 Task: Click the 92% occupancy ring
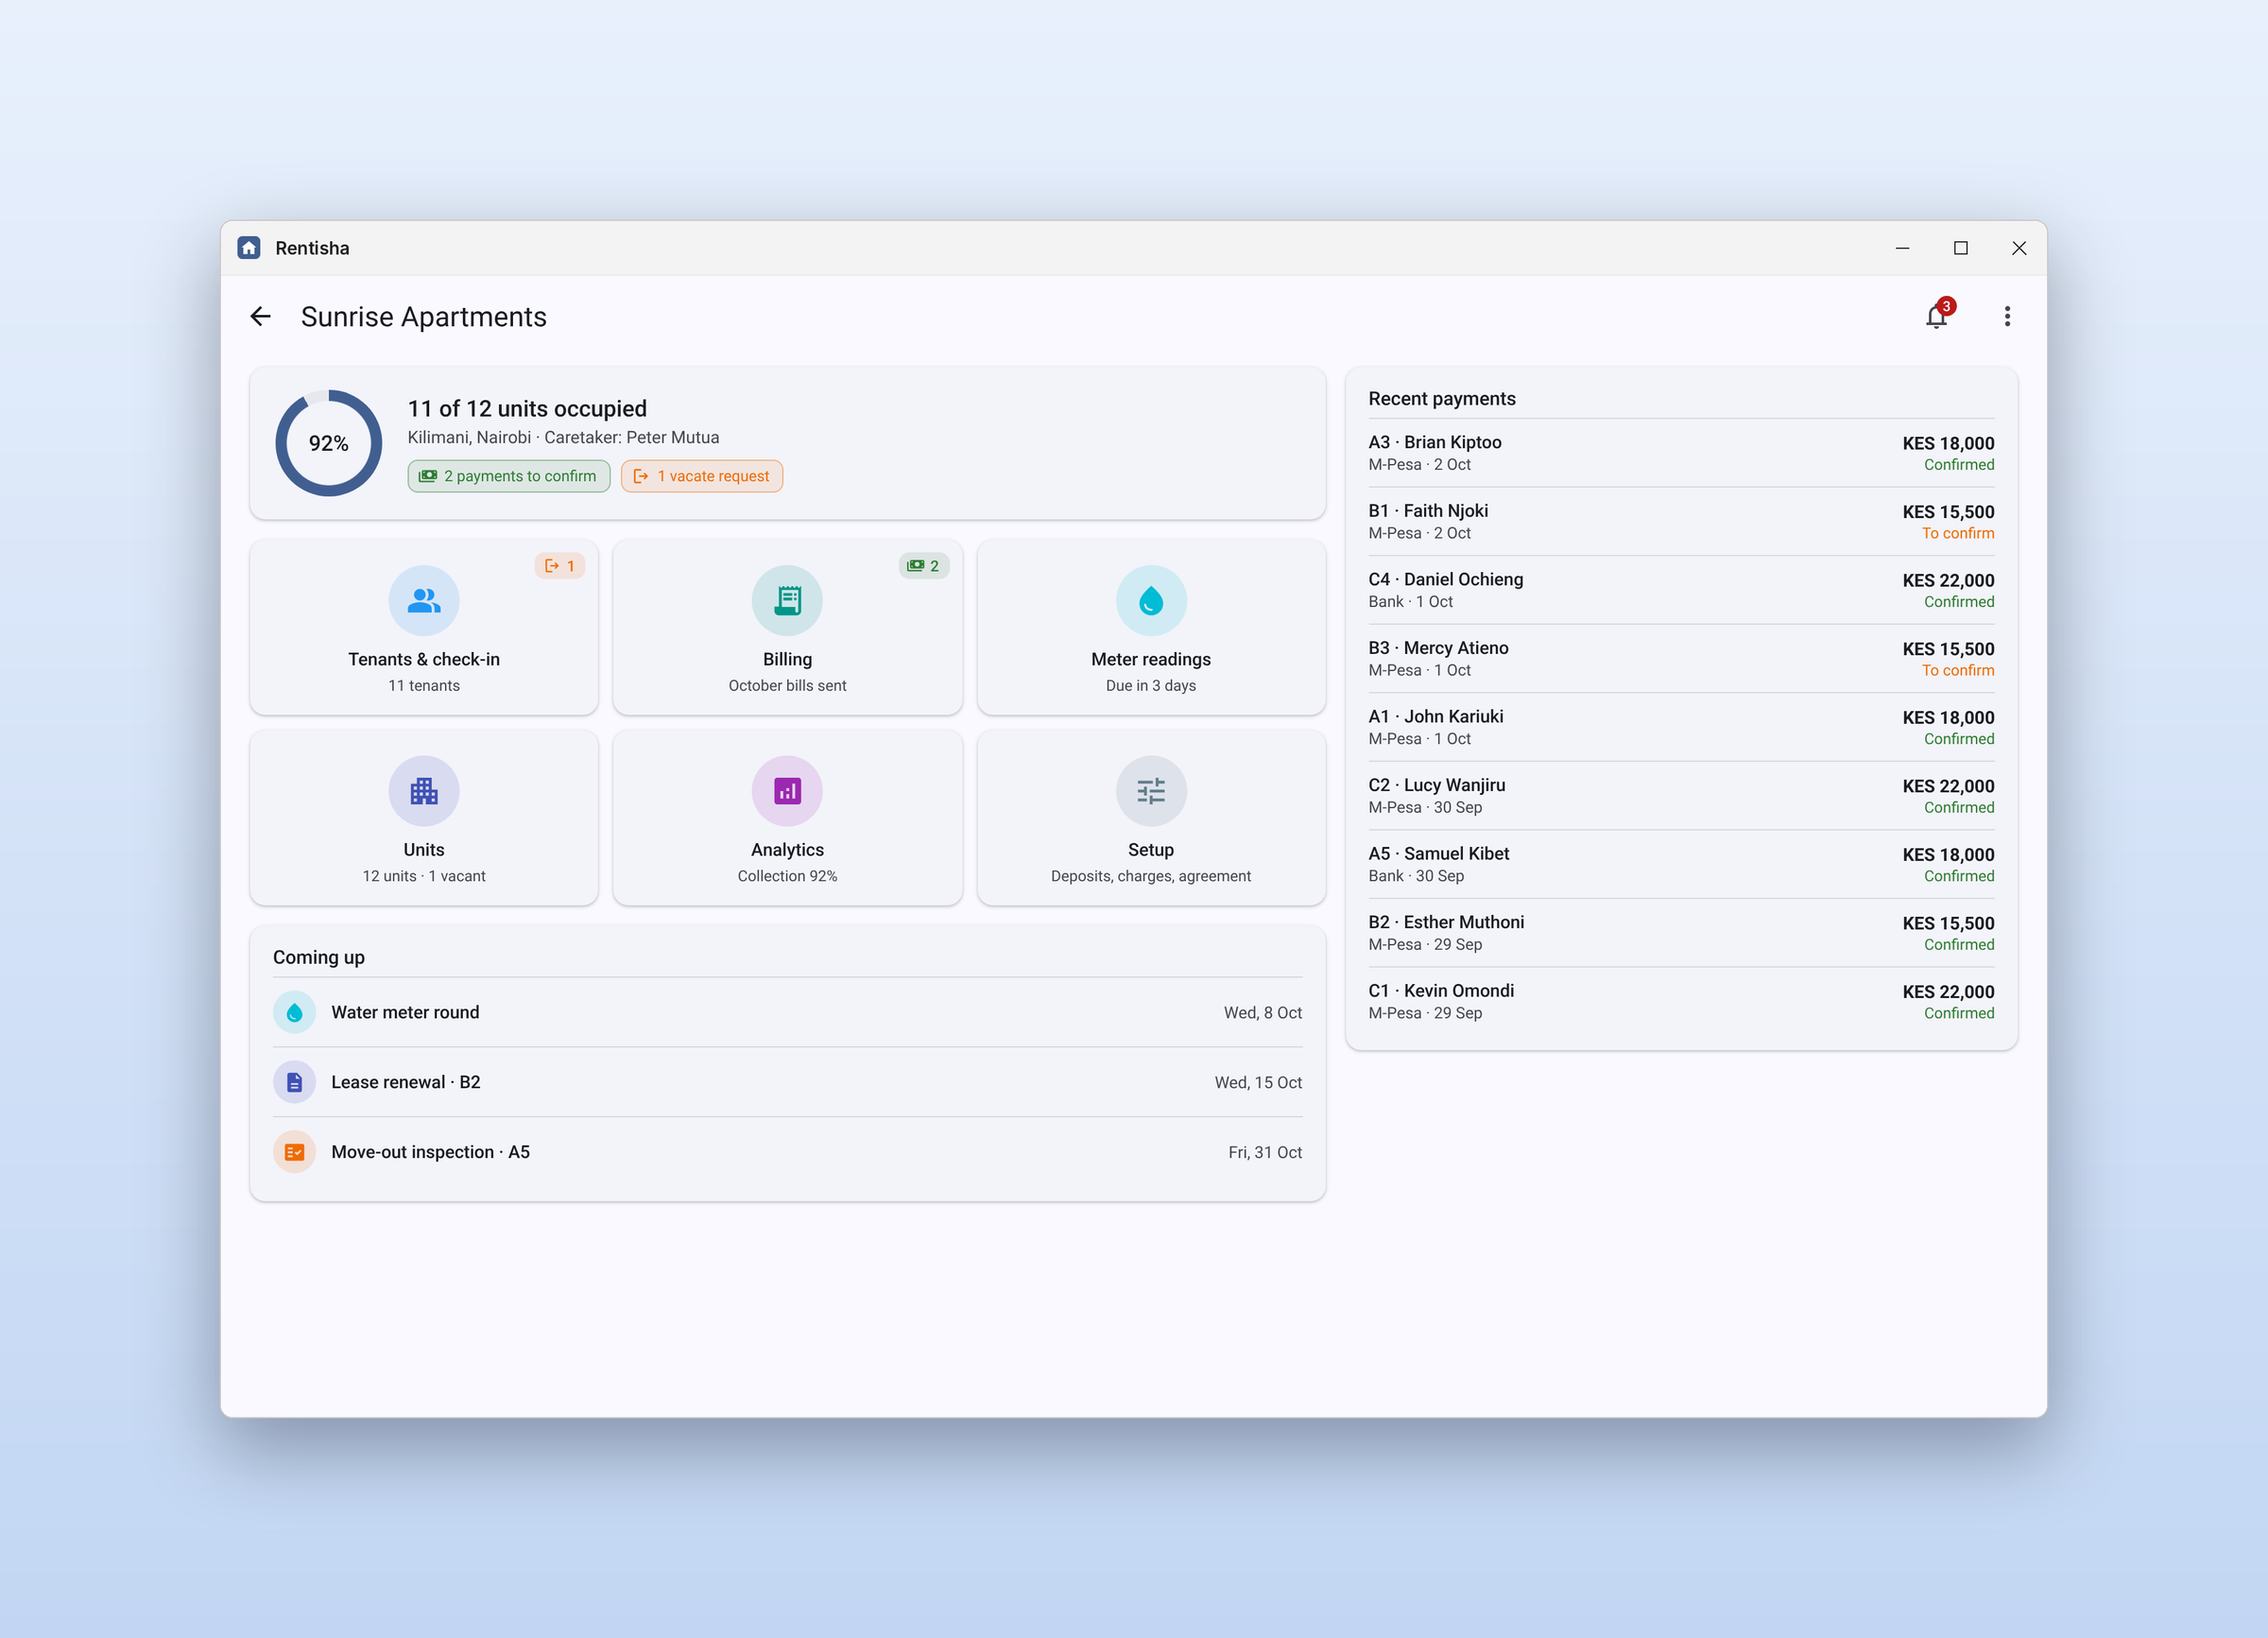coord(328,443)
